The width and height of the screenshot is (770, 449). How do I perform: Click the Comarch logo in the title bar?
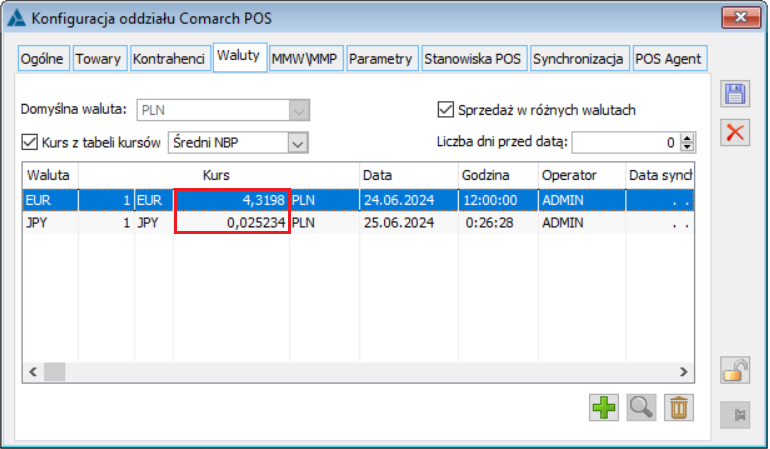point(16,18)
